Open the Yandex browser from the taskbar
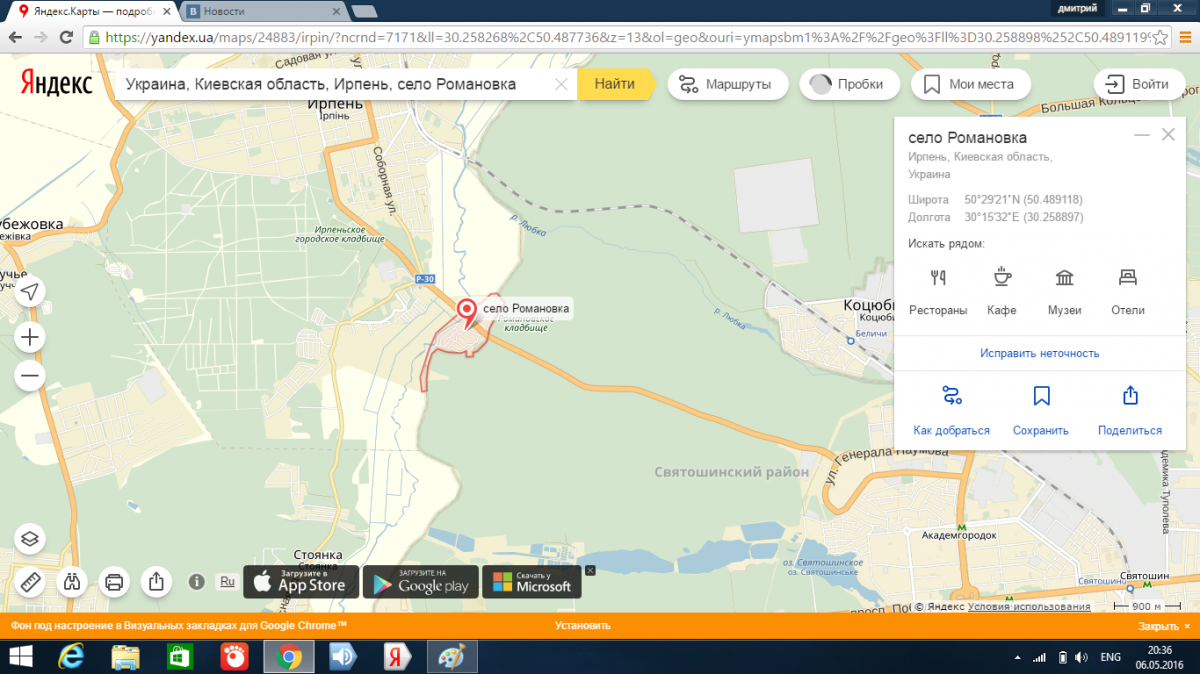 coord(397,657)
